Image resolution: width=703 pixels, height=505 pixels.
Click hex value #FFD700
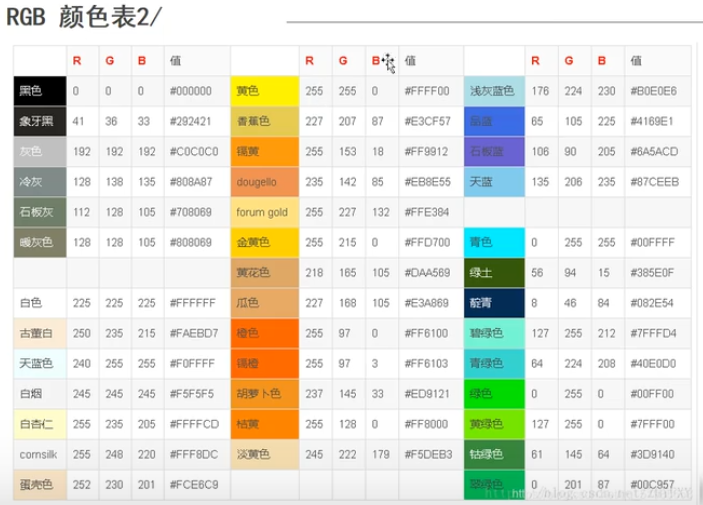tap(427, 243)
